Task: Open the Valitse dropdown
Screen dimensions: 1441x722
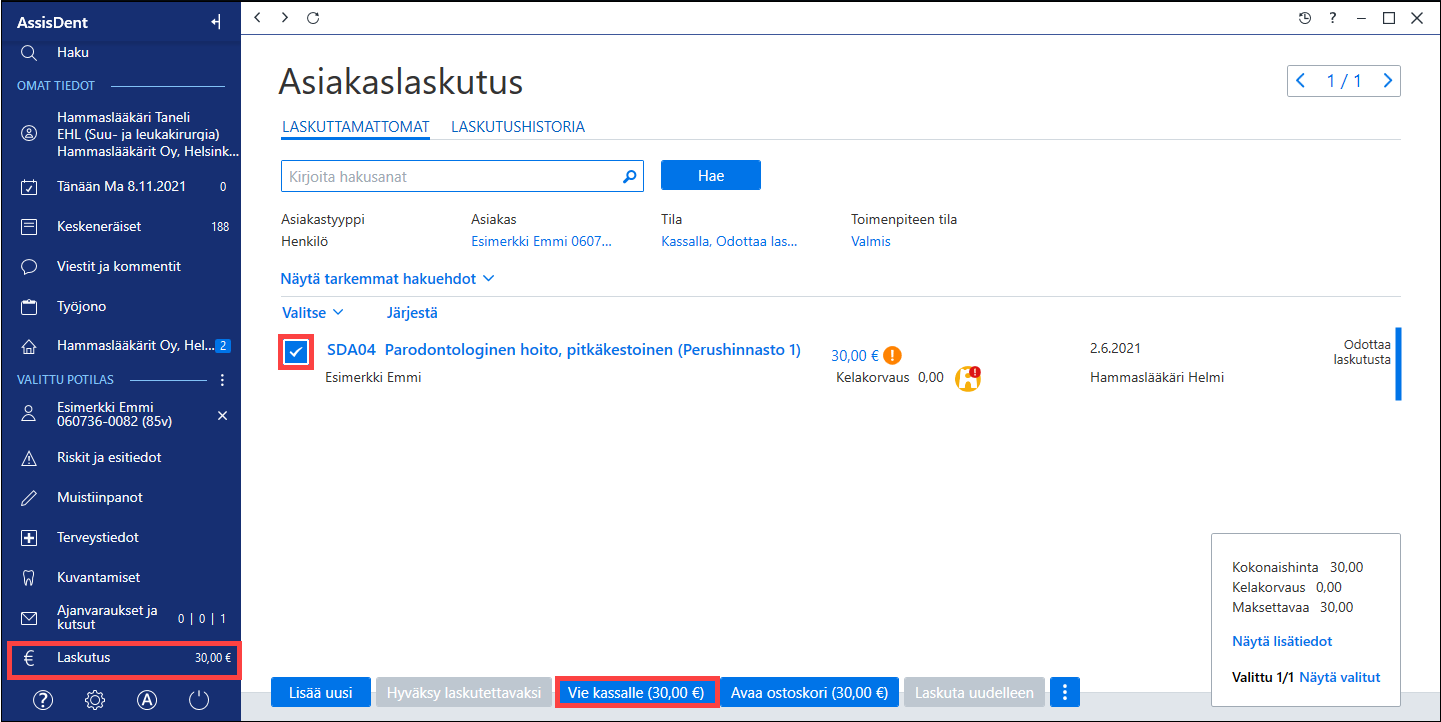Action: click(312, 313)
